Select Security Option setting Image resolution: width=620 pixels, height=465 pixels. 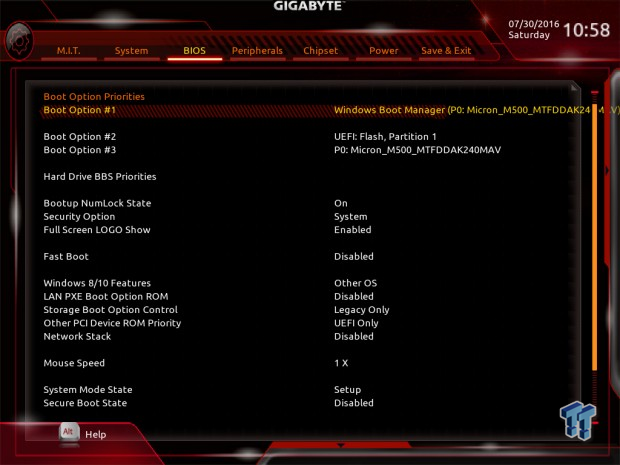coord(79,217)
